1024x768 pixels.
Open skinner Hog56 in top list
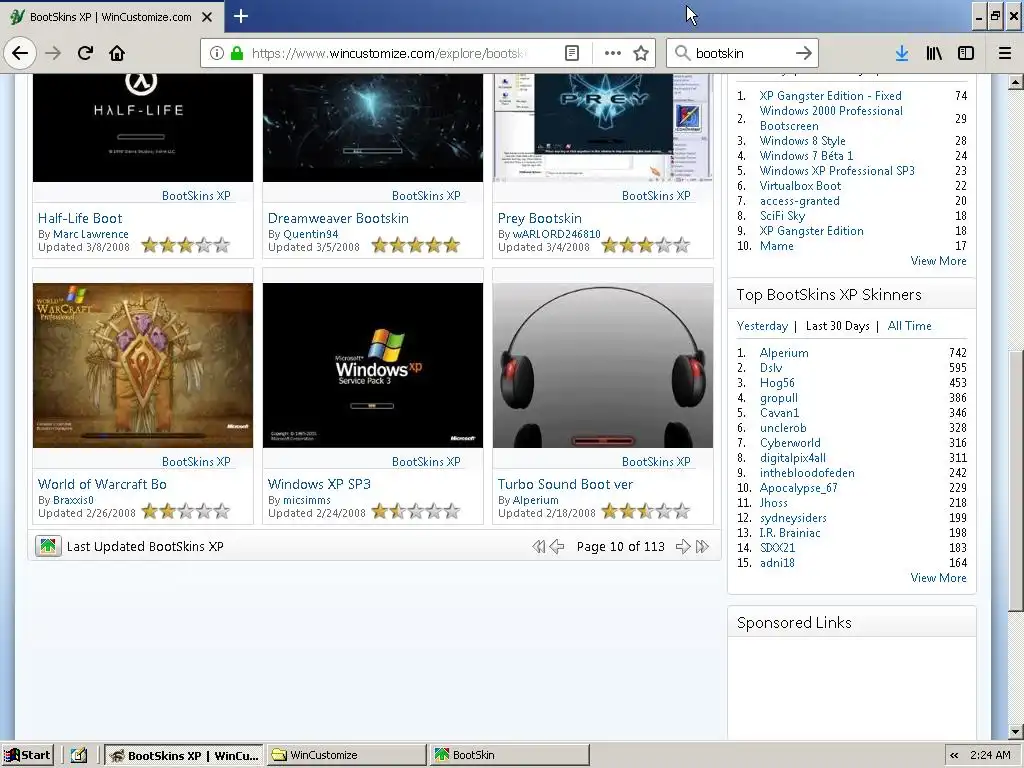[777, 383]
